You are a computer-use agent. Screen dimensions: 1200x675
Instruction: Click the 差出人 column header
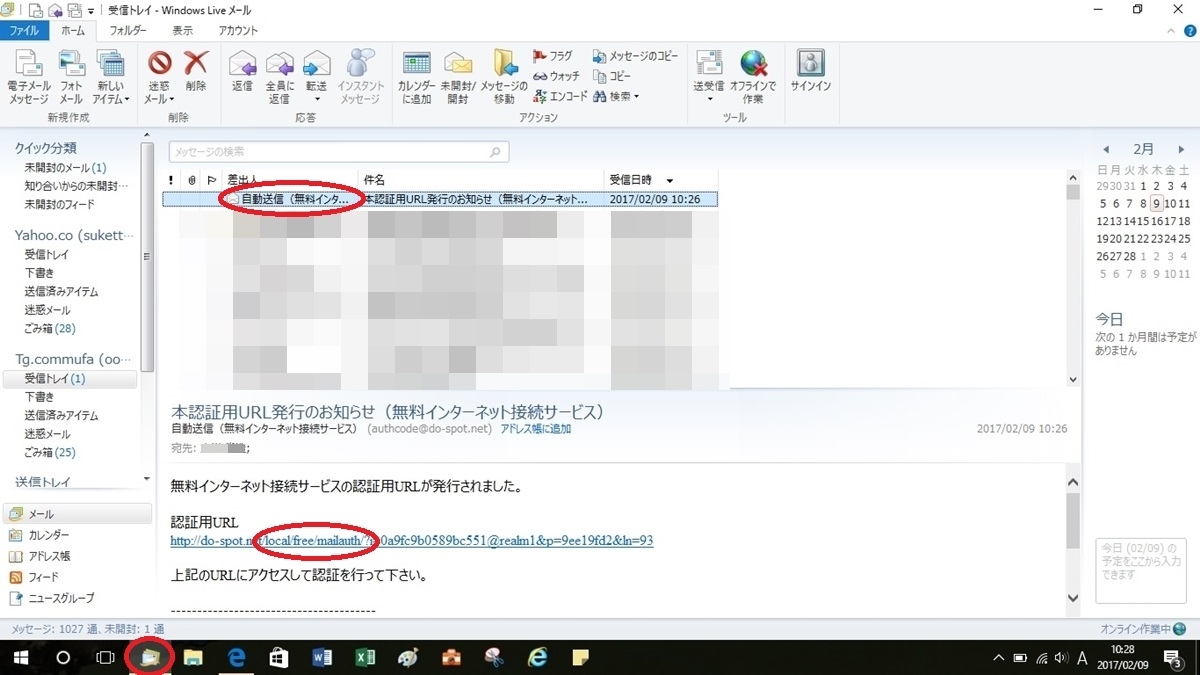click(x=291, y=180)
